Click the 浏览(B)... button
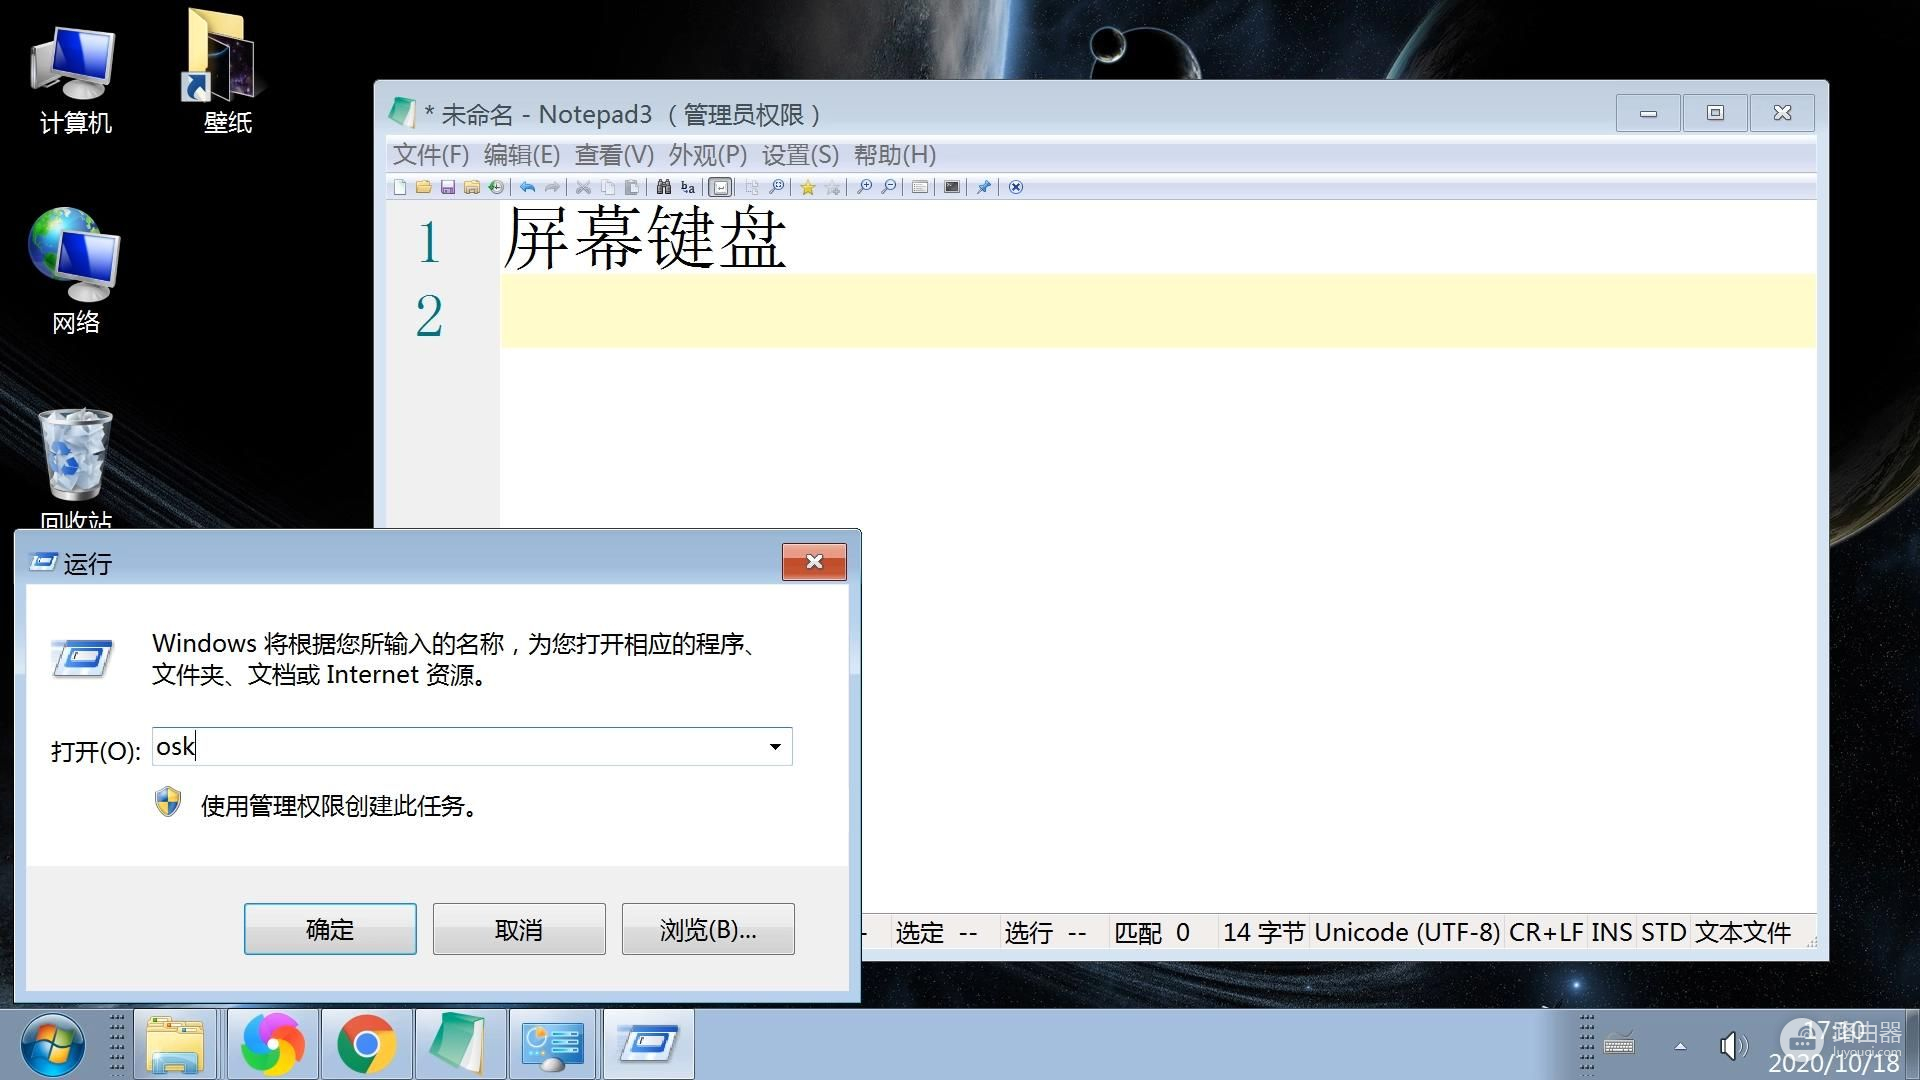The width and height of the screenshot is (1920, 1080). (x=708, y=929)
